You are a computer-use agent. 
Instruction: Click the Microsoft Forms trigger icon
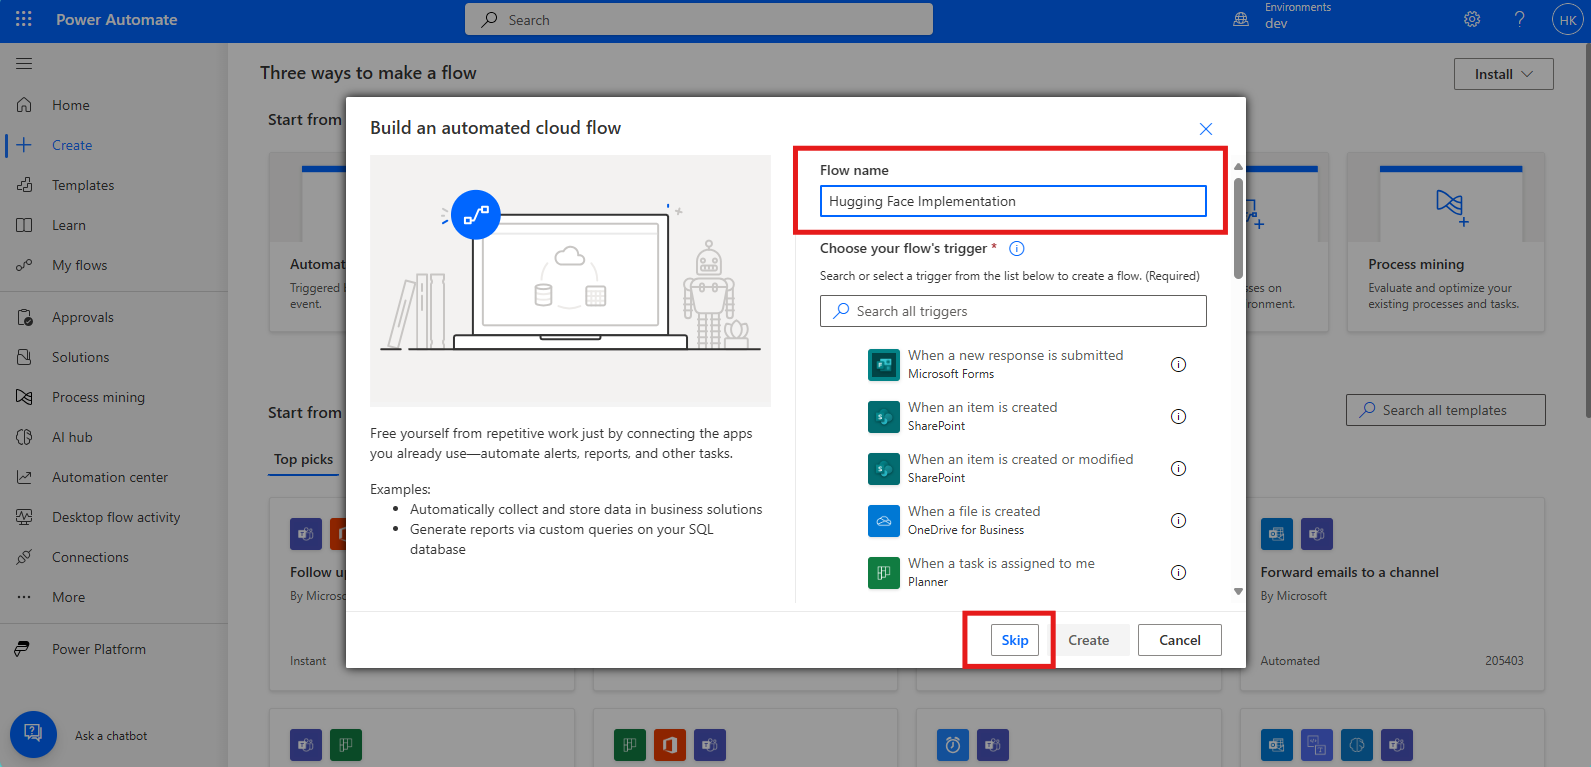[x=884, y=364]
